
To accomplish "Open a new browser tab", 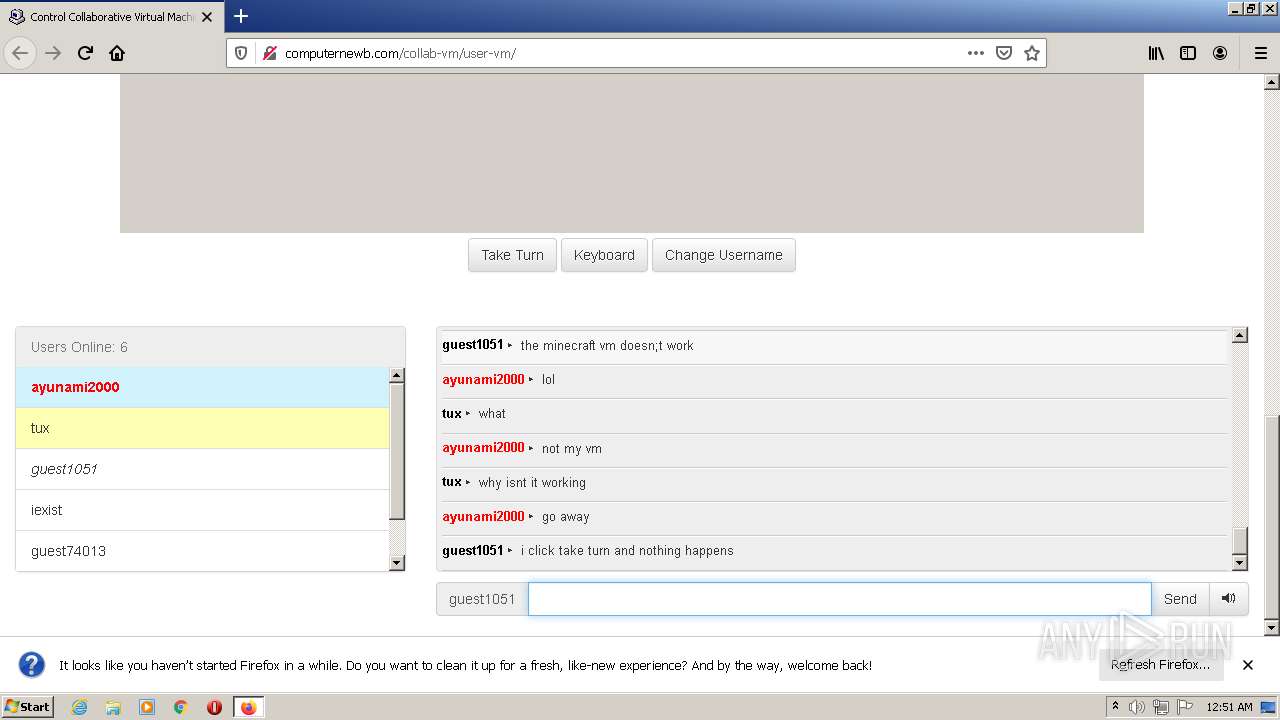I will (241, 16).
